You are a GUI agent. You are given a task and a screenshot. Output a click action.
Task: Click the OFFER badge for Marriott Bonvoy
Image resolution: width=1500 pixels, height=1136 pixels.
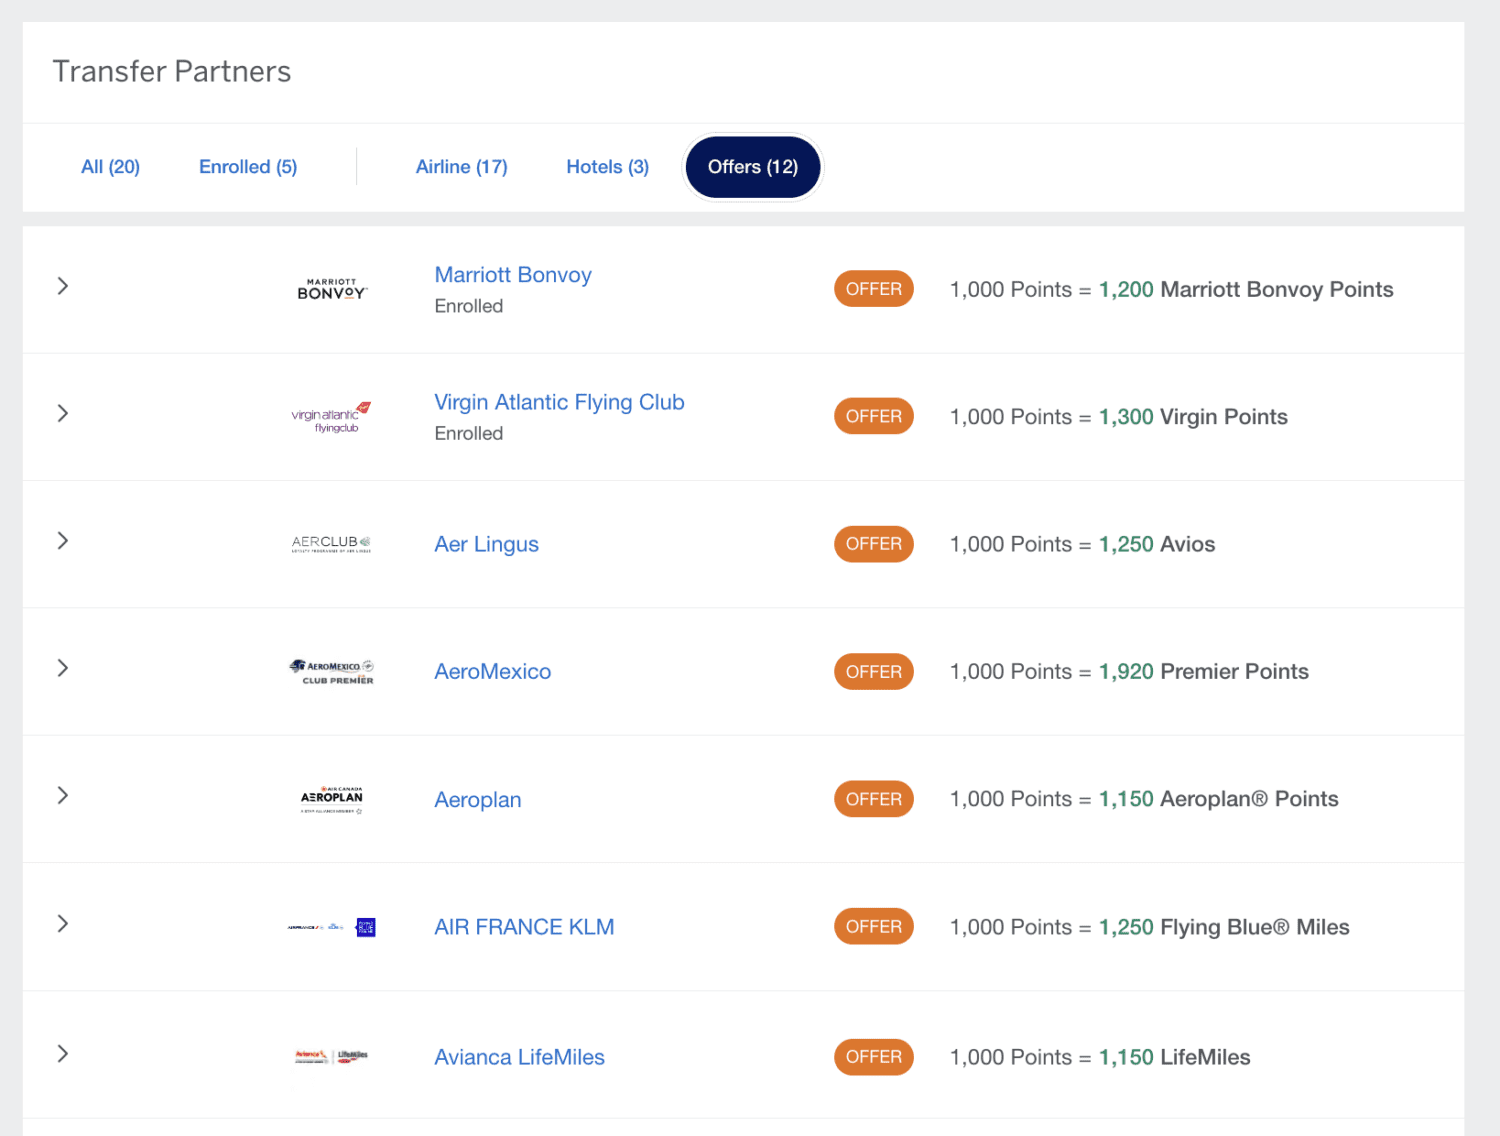click(x=874, y=289)
